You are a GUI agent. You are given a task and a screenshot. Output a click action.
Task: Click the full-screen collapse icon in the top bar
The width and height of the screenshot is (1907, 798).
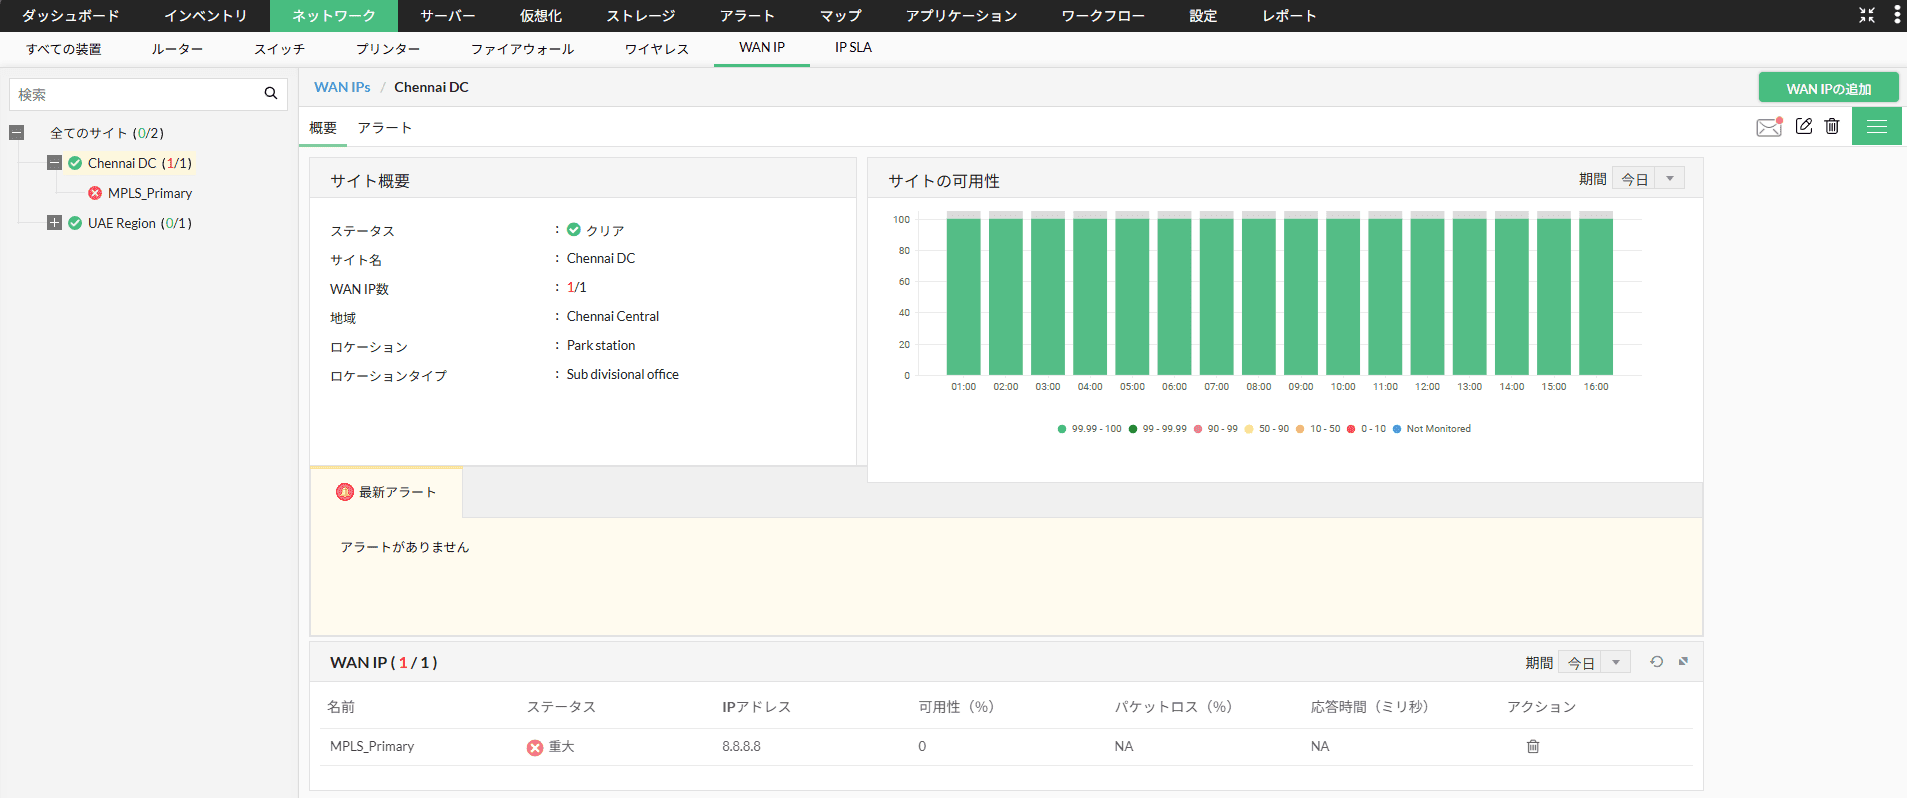(x=1867, y=15)
